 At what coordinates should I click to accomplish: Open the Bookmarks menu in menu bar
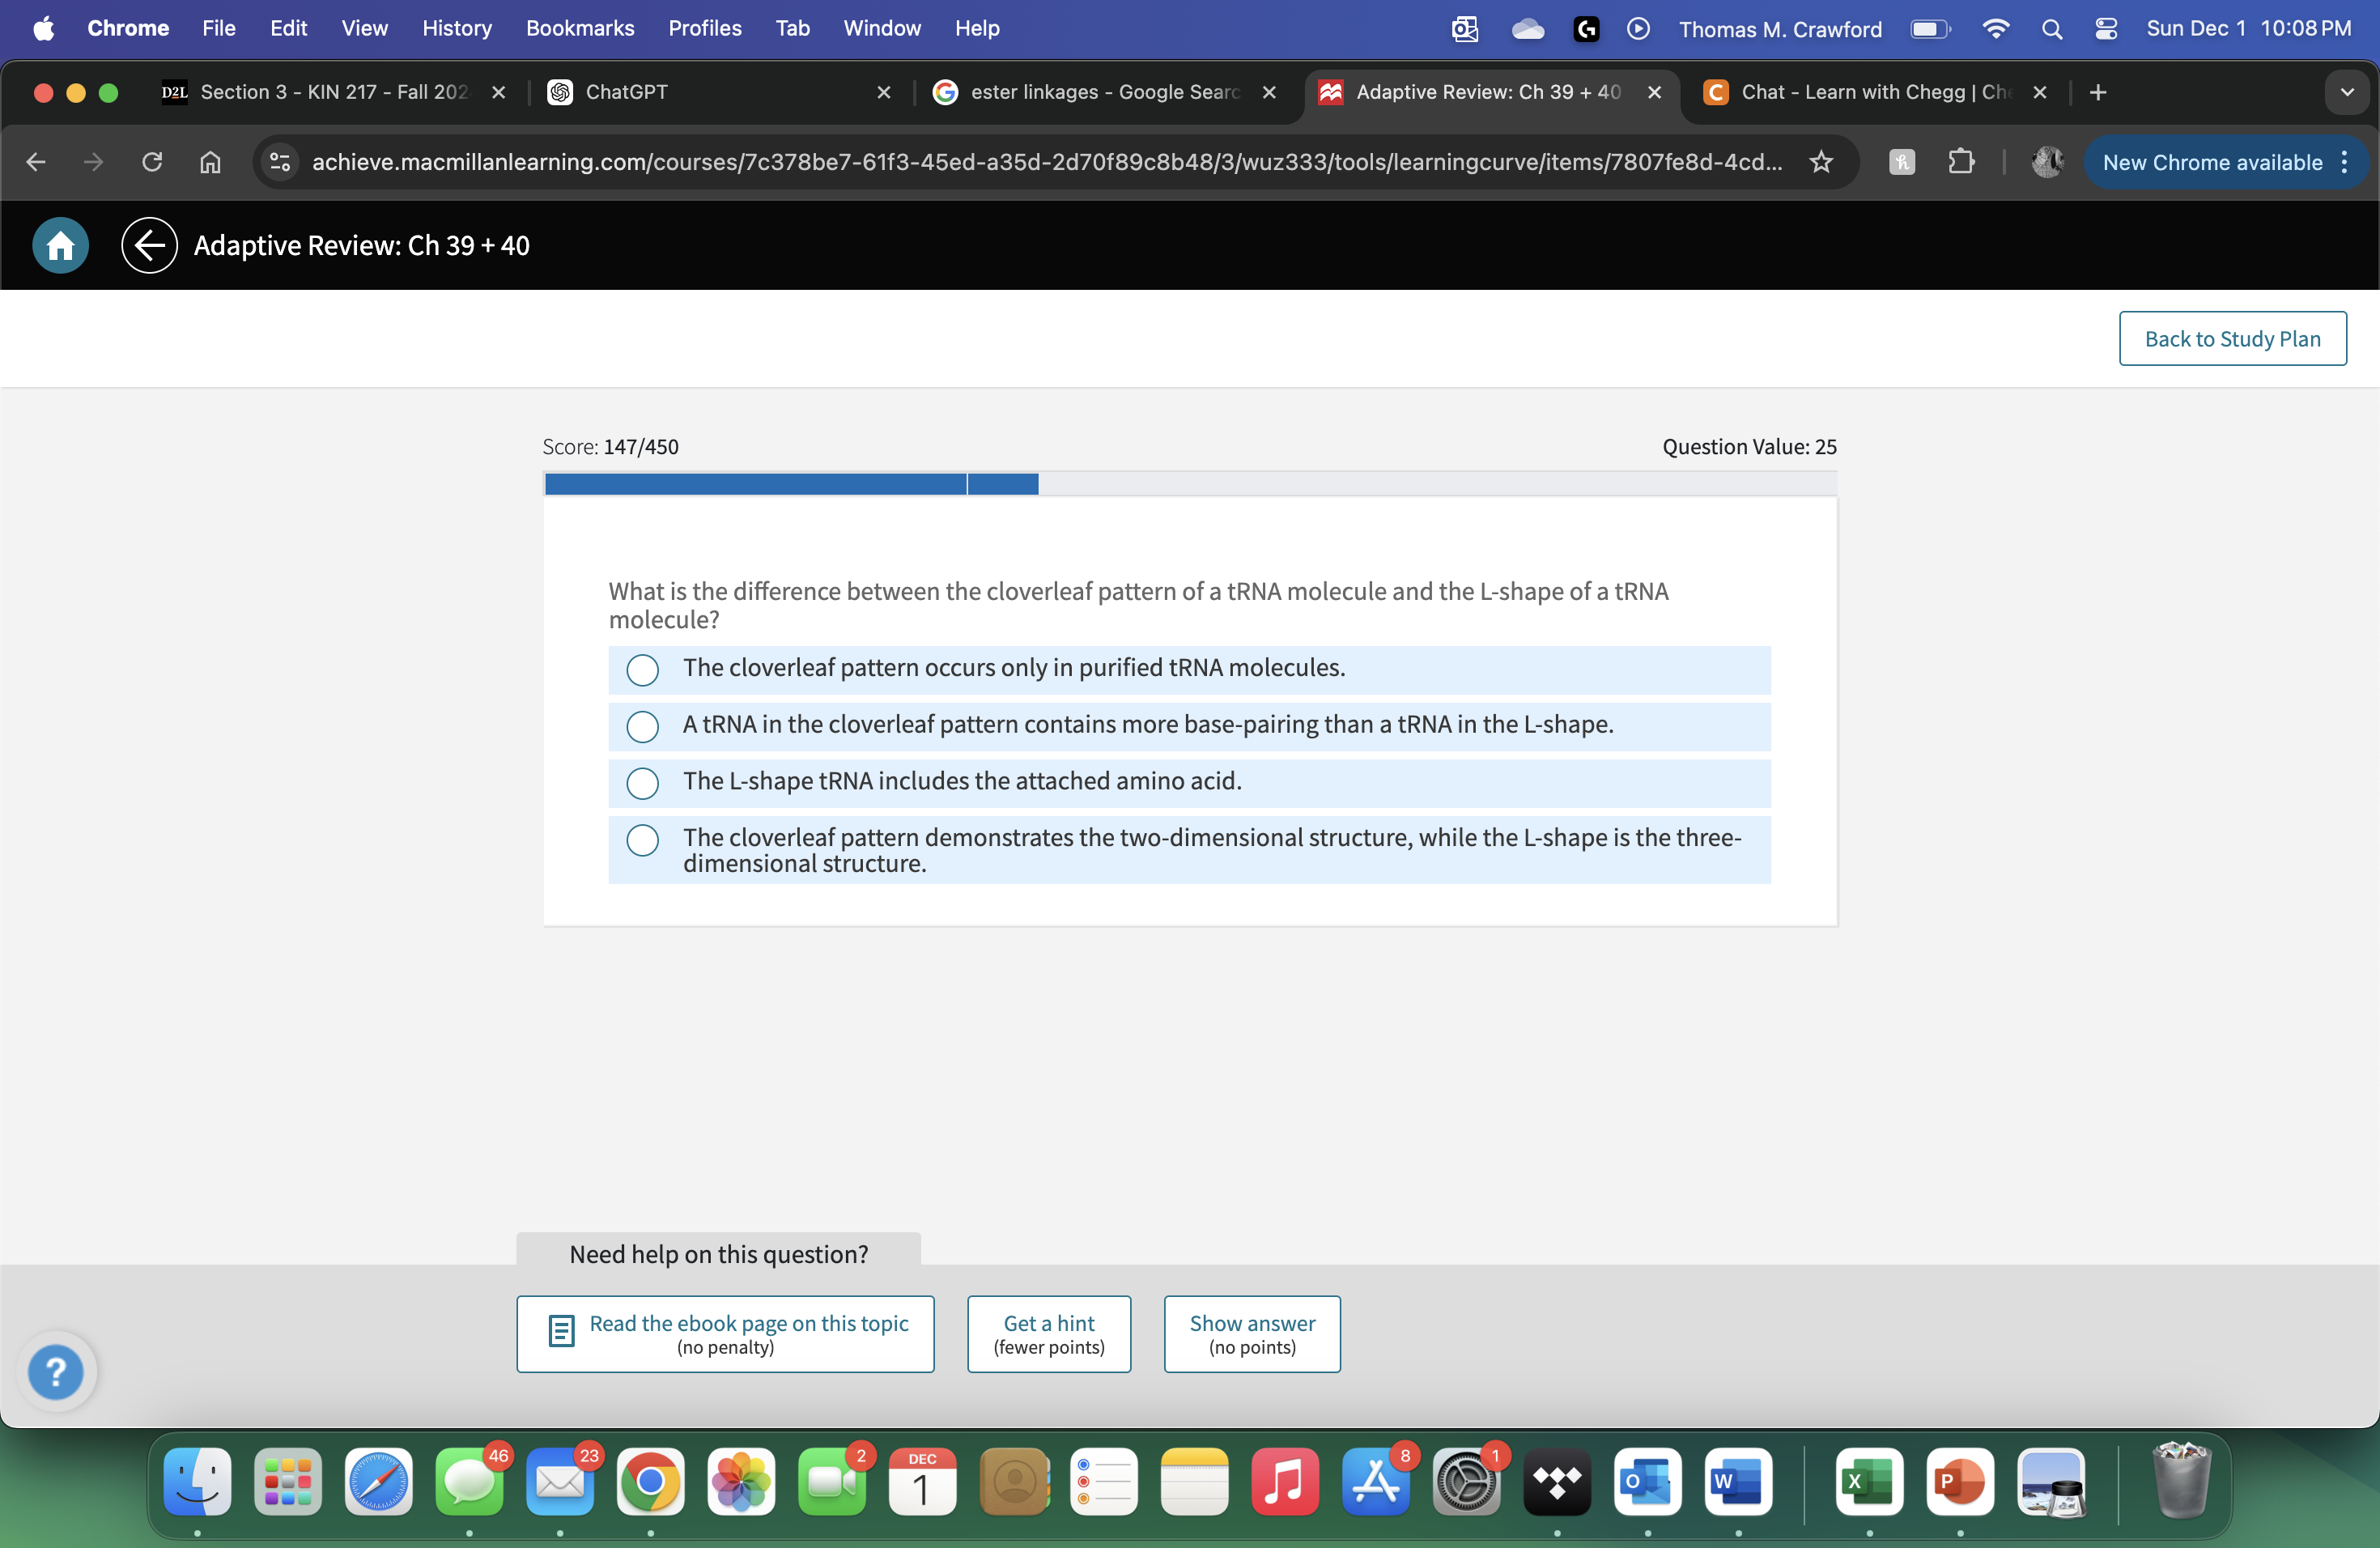pyautogui.click(x=579, y=29)
